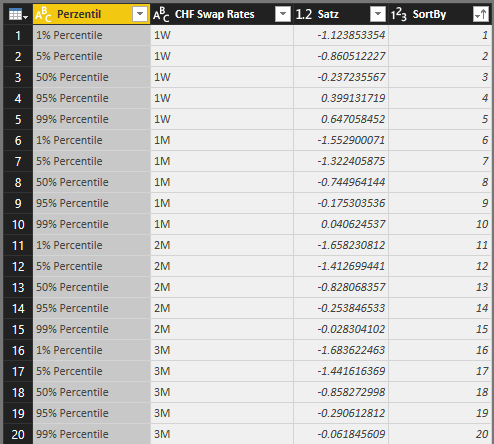Click the Satz value -0.860512227
This screenshot has height=444, width=494.
[351, 56]
